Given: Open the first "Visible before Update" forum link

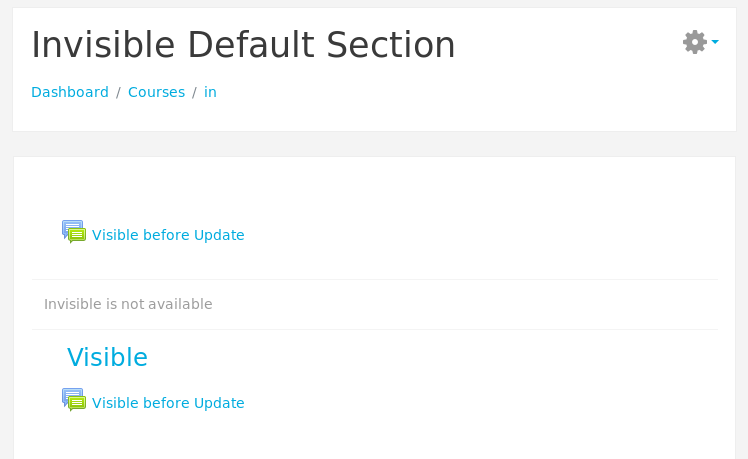Looking at the screenshot, I should coord(168,235).
